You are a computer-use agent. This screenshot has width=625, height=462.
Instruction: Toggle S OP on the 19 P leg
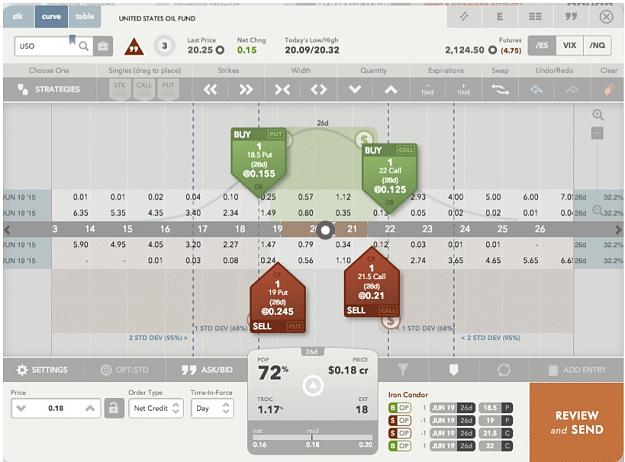pyautogui.click(x=399, y=421)
